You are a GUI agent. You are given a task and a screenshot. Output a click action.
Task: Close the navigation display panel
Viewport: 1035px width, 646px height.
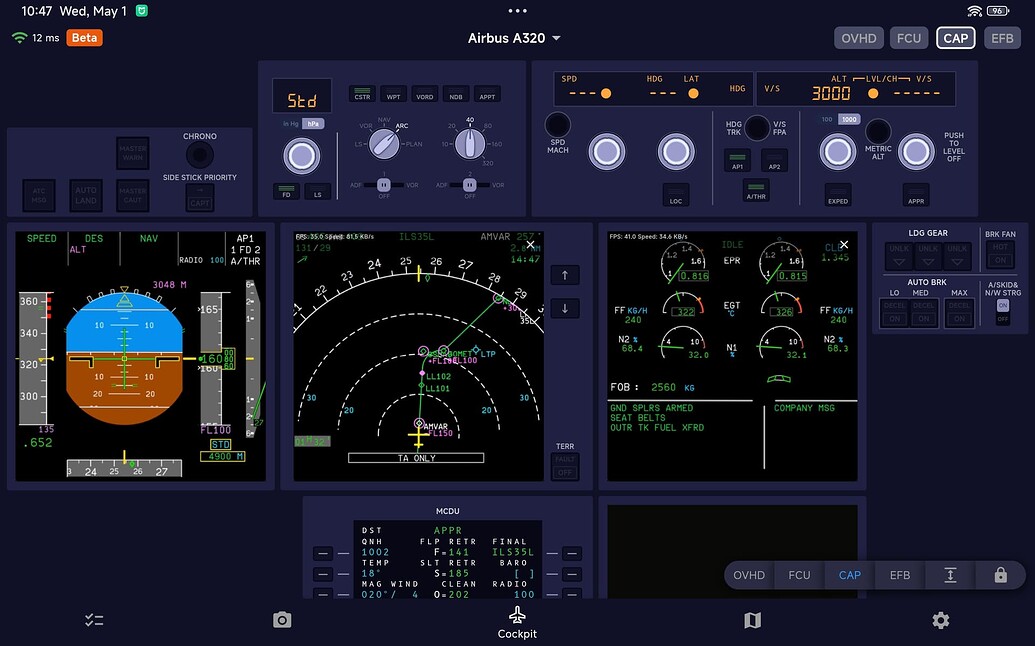tap(530, 244)
